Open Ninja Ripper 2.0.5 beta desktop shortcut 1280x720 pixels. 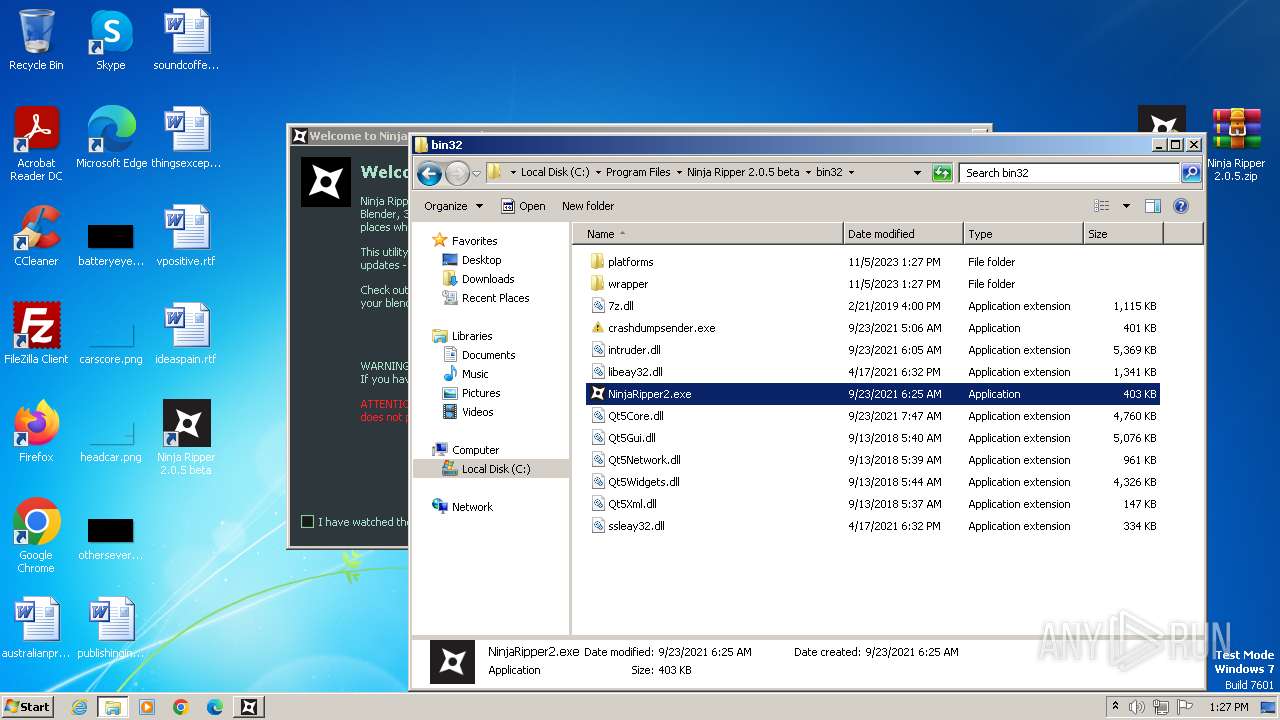[x=186, y=438]
